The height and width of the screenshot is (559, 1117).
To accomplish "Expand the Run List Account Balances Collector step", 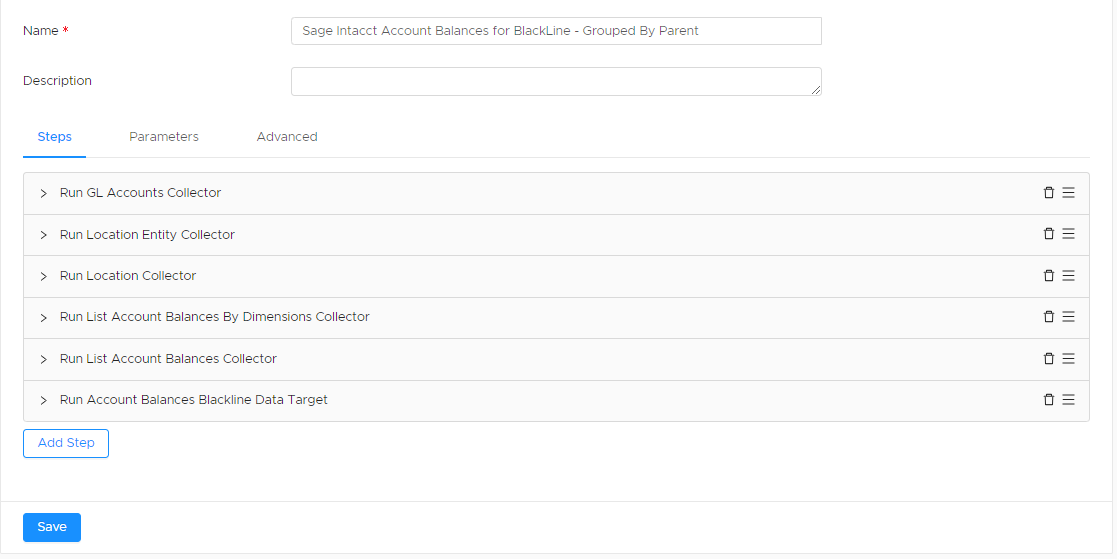I will [43, 359].
